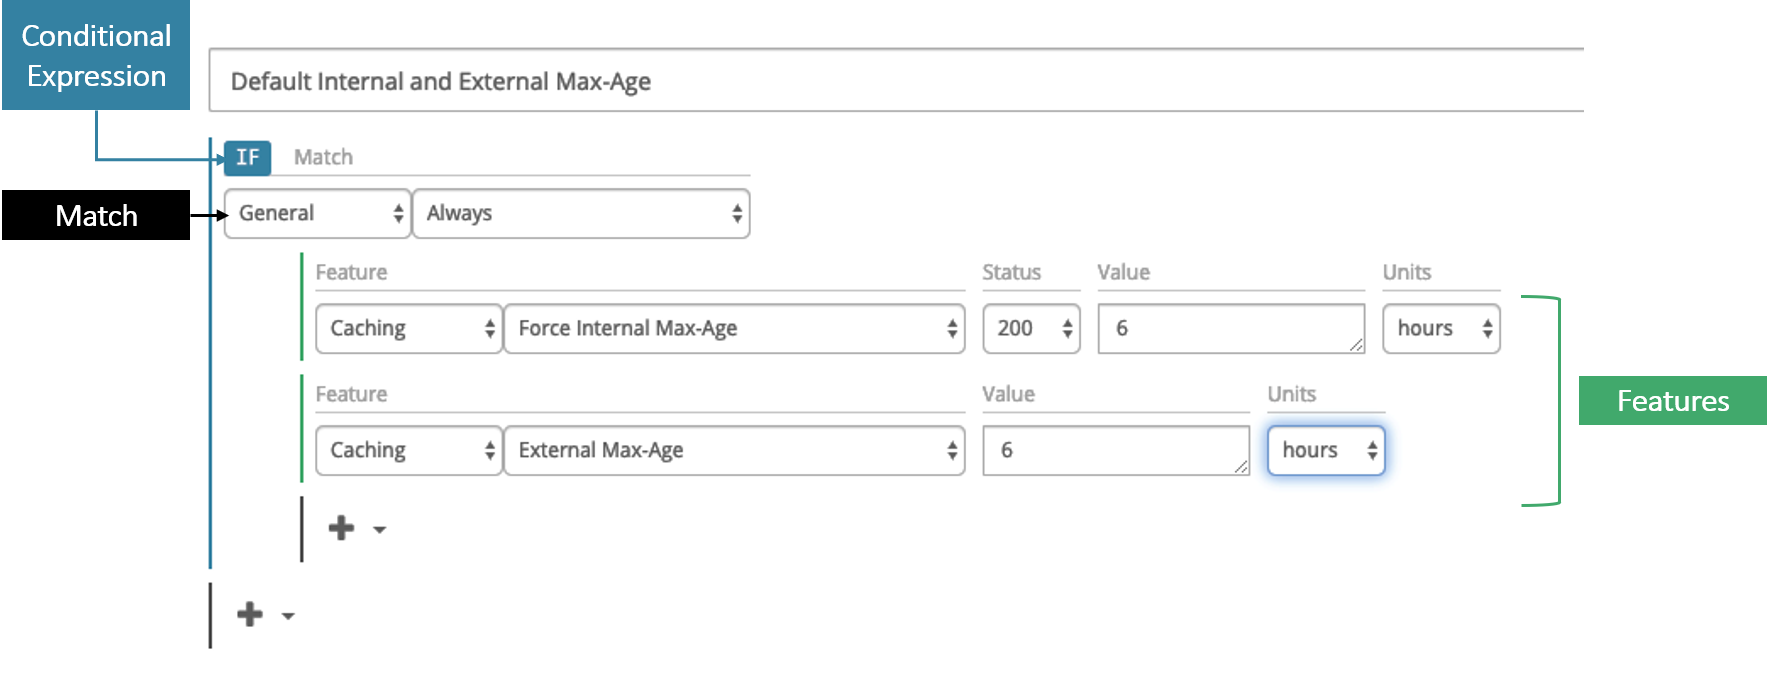This screenshot has height=674, width=1767.
Task: Open the 200 status code dropdown
Action: 1031,329
